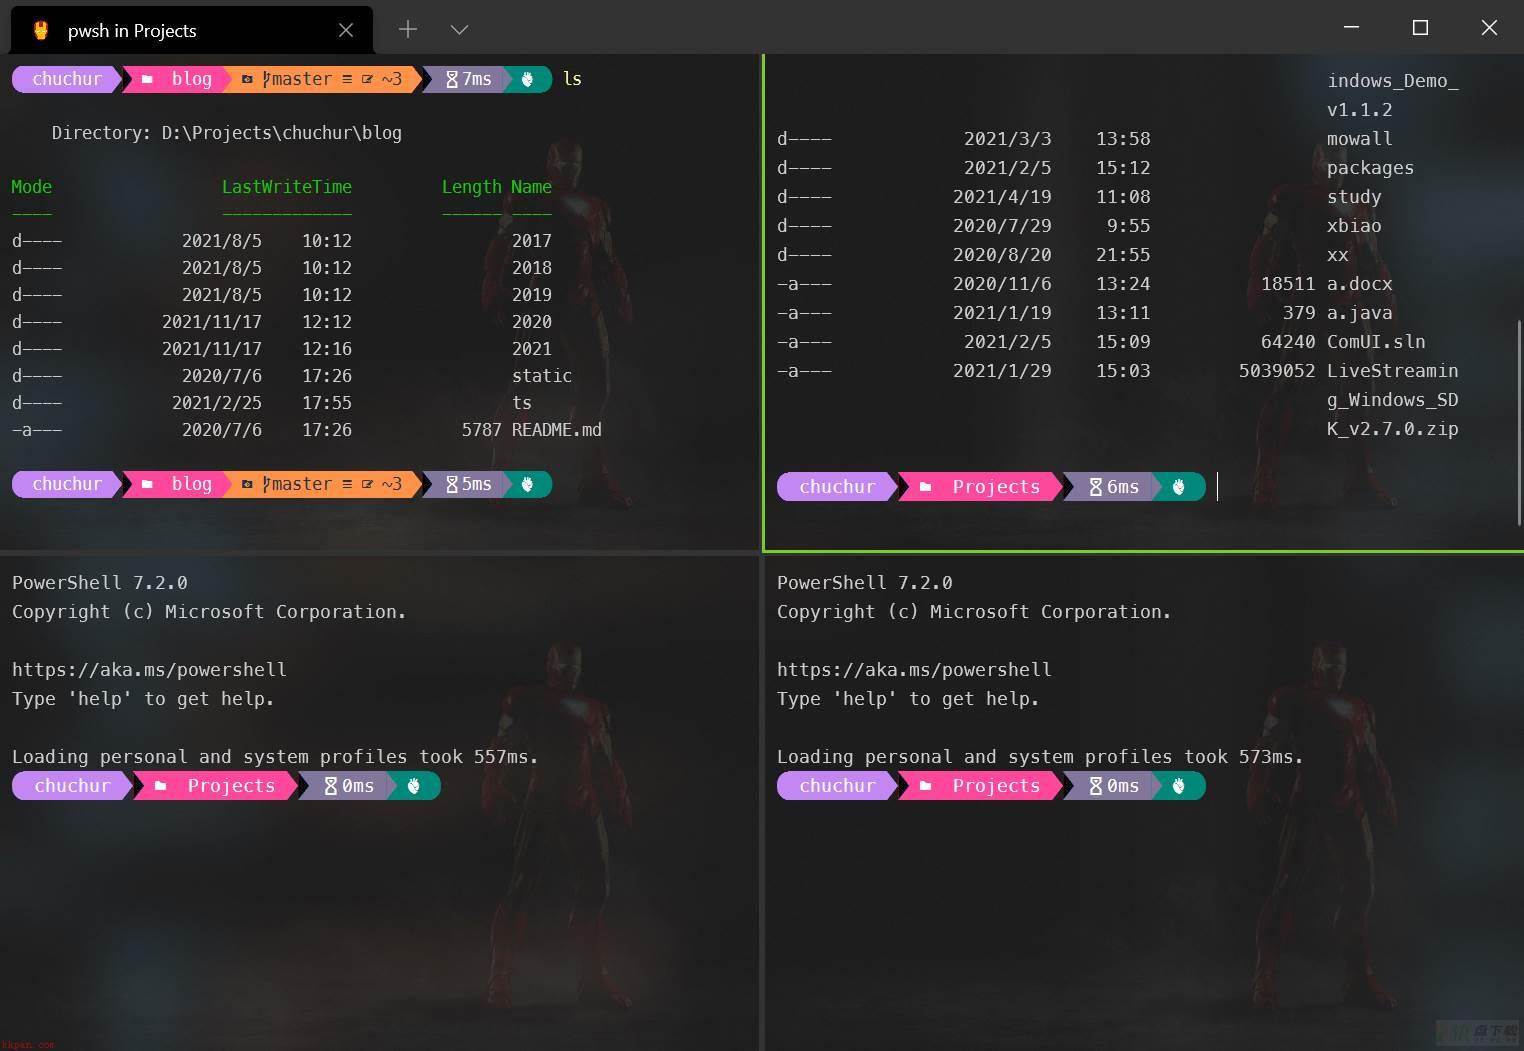Click the 'study' directory name
Viewport: 1524px width, 1051px height.
pyautogui.click(x=1354, y=197)
